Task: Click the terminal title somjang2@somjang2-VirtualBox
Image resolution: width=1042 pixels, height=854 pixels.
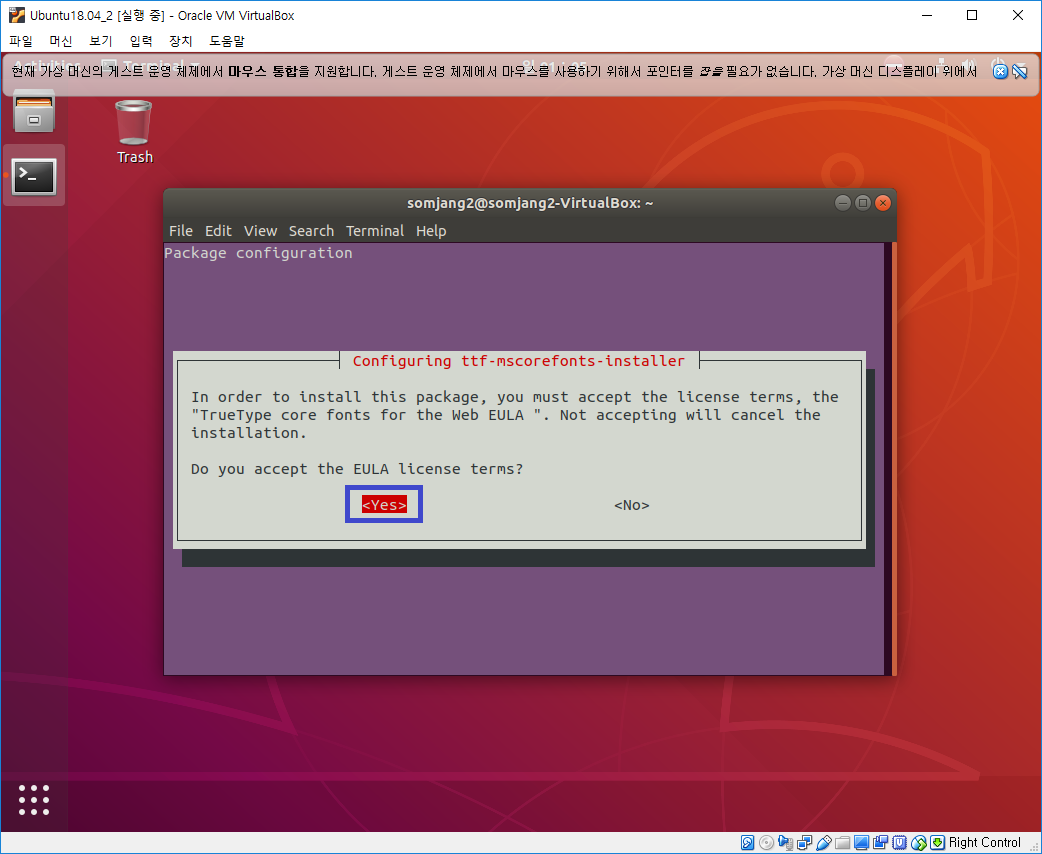Action: tap(530, 203)
